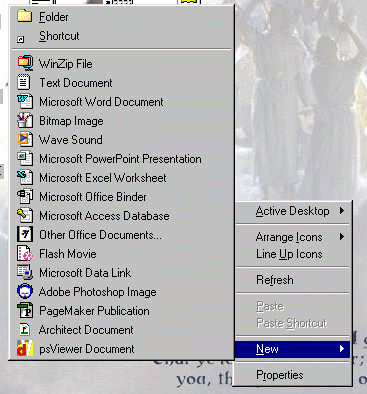Viewport: 367px width, 394px height.
Task: Click the PowerPoint Presentation icon
Action: tap(25, 158)
